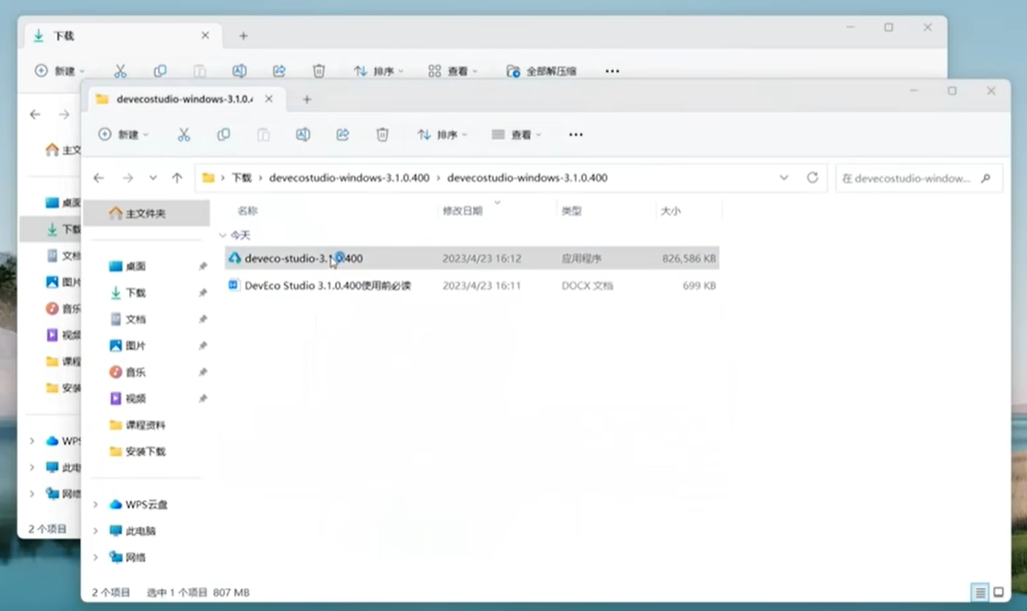The image size is (1027, 611).
Task: Close the 下载 tab in back window
Action: click(x=205, y=35)
